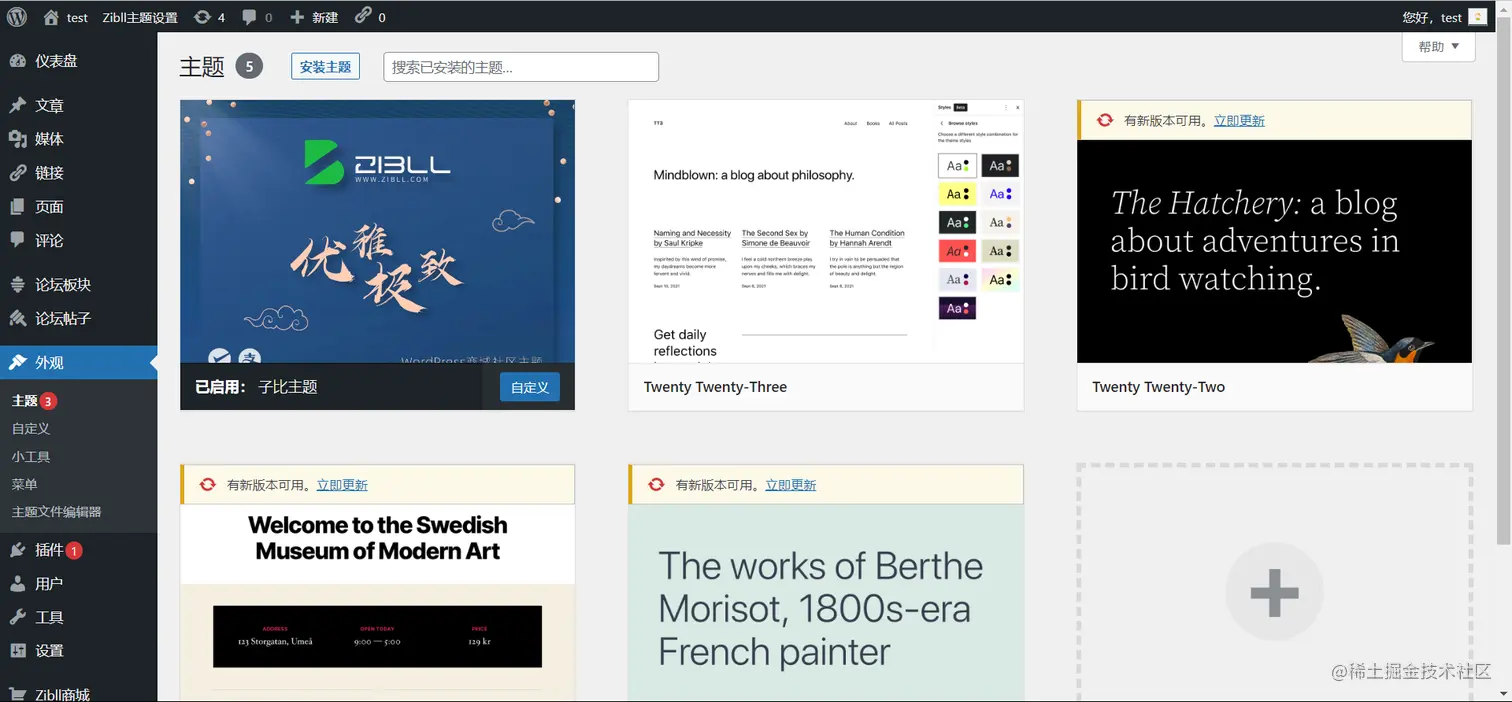
Task: Open Twenty Twenty-Three theme thumbnail
Action: [x=826, y=231]
